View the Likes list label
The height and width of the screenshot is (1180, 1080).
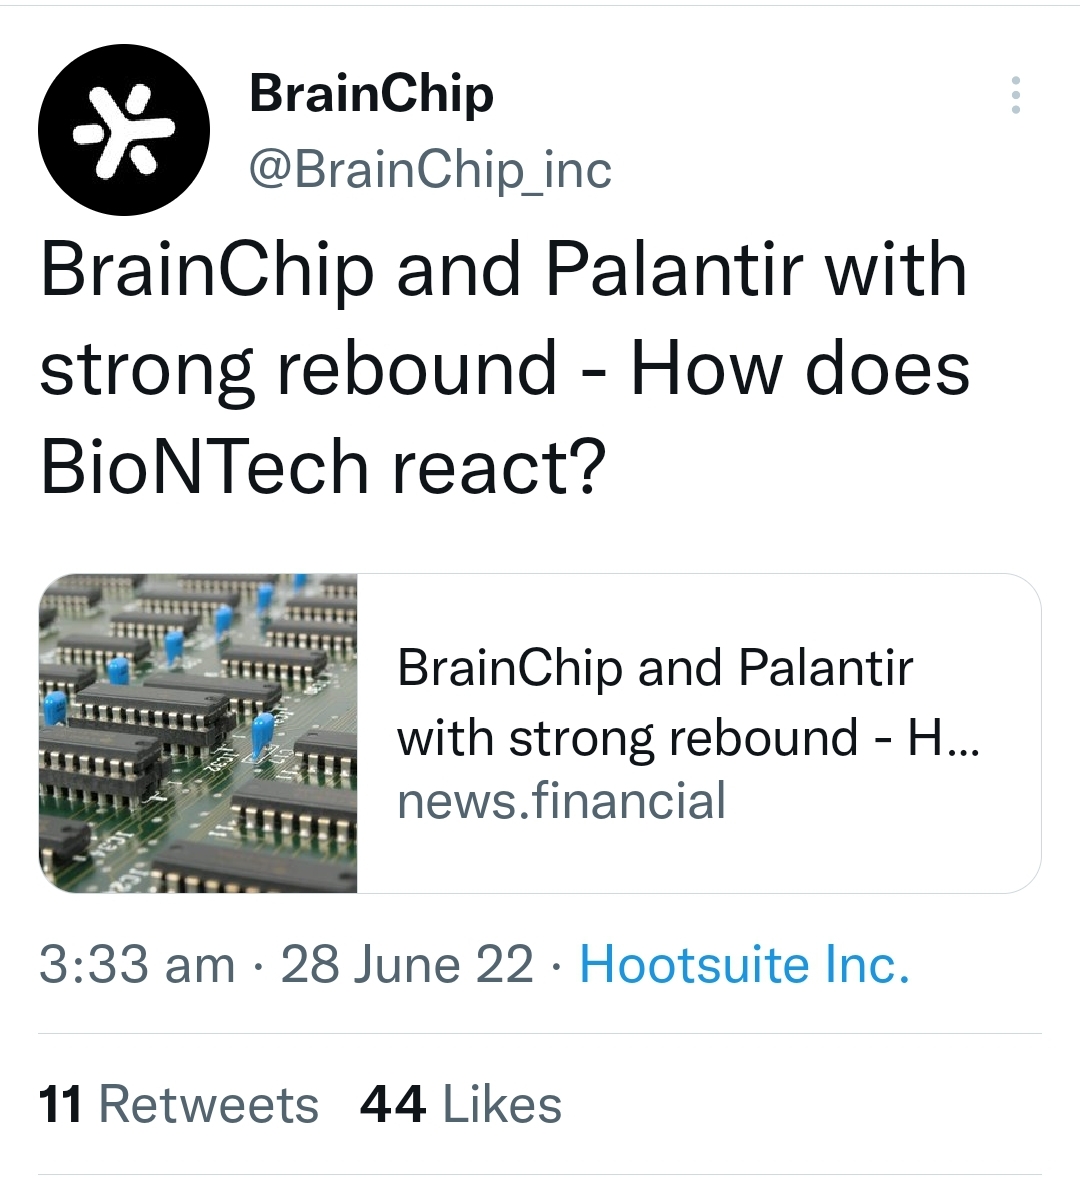tap(502, 1105)
